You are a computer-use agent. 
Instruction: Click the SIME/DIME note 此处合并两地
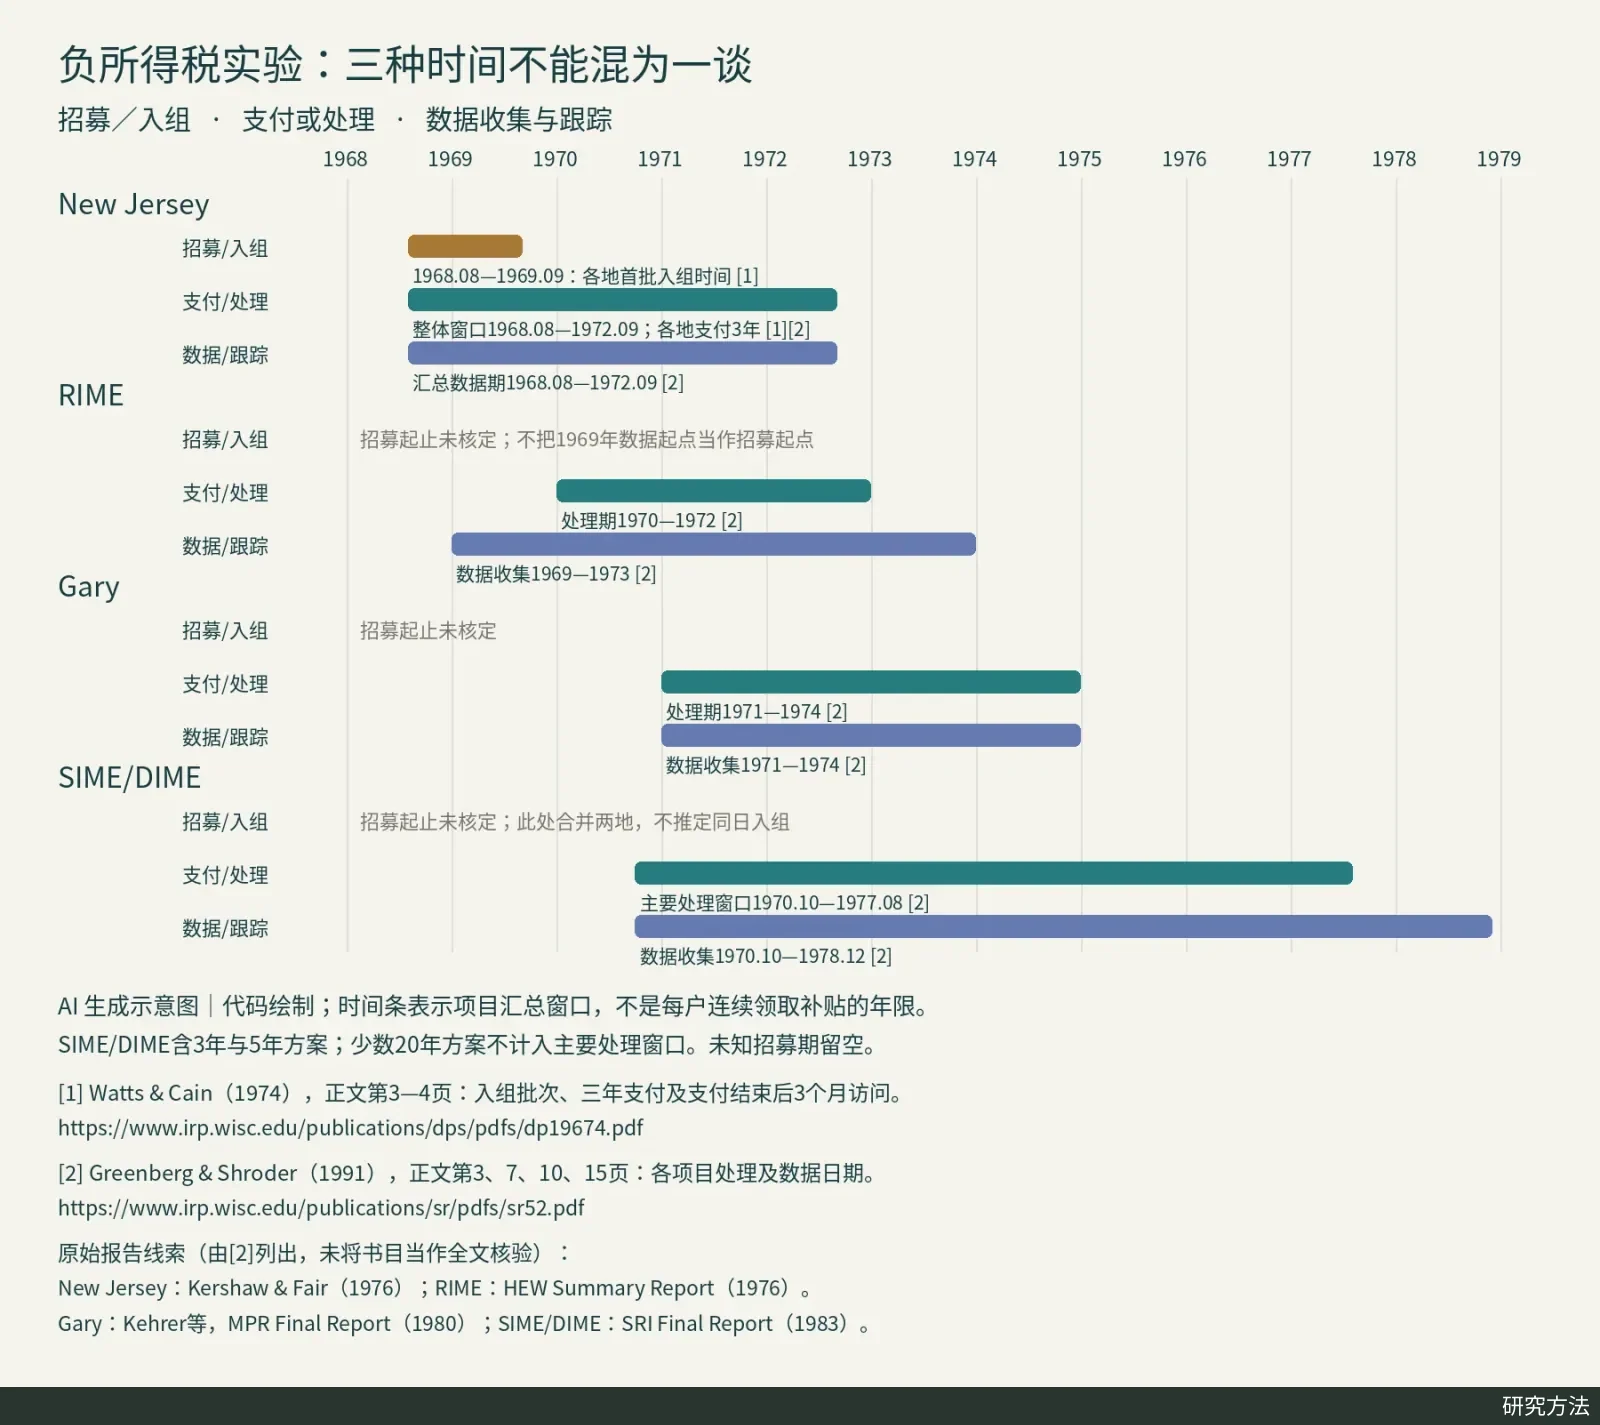tap(575, 822)
